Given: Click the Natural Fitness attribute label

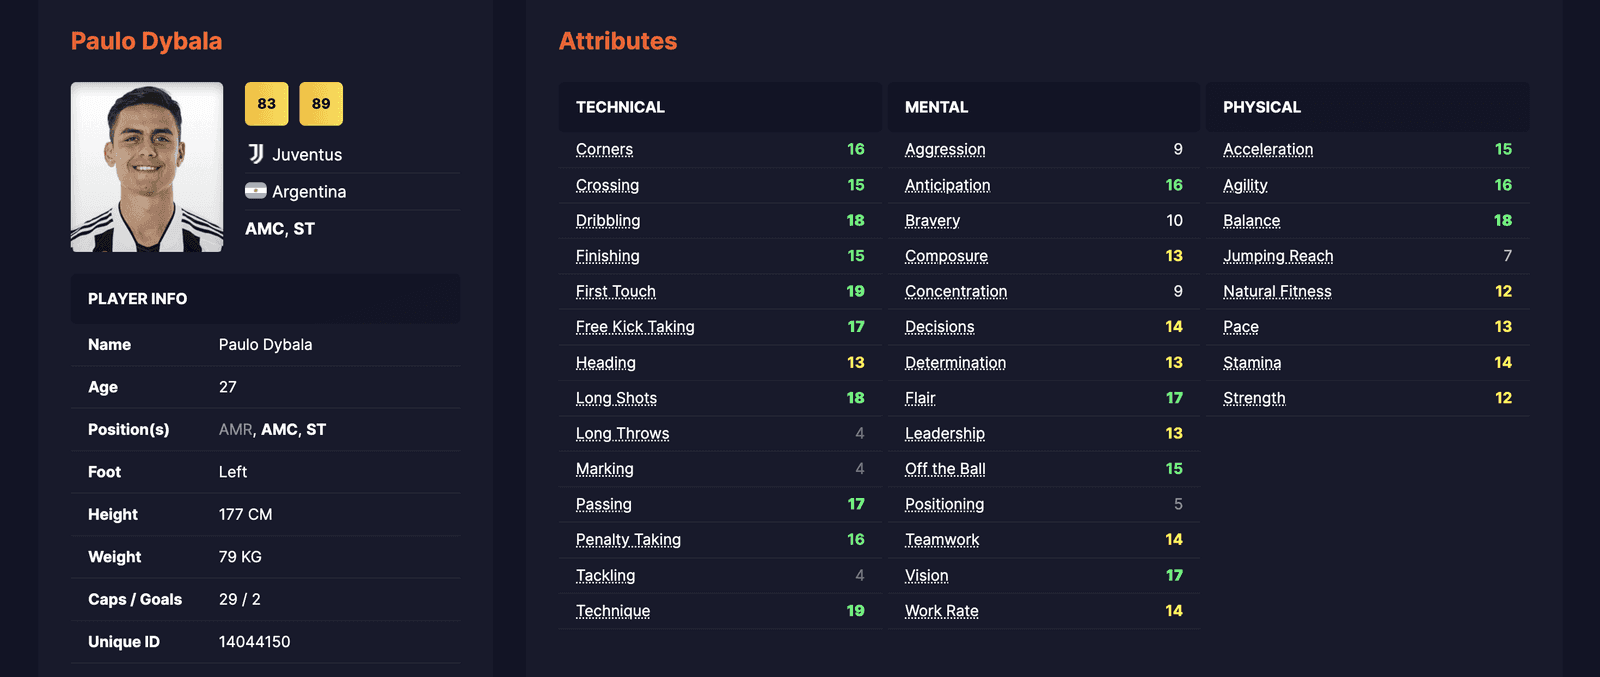Looking at the screenshot, I should [x=1277, y=292].
